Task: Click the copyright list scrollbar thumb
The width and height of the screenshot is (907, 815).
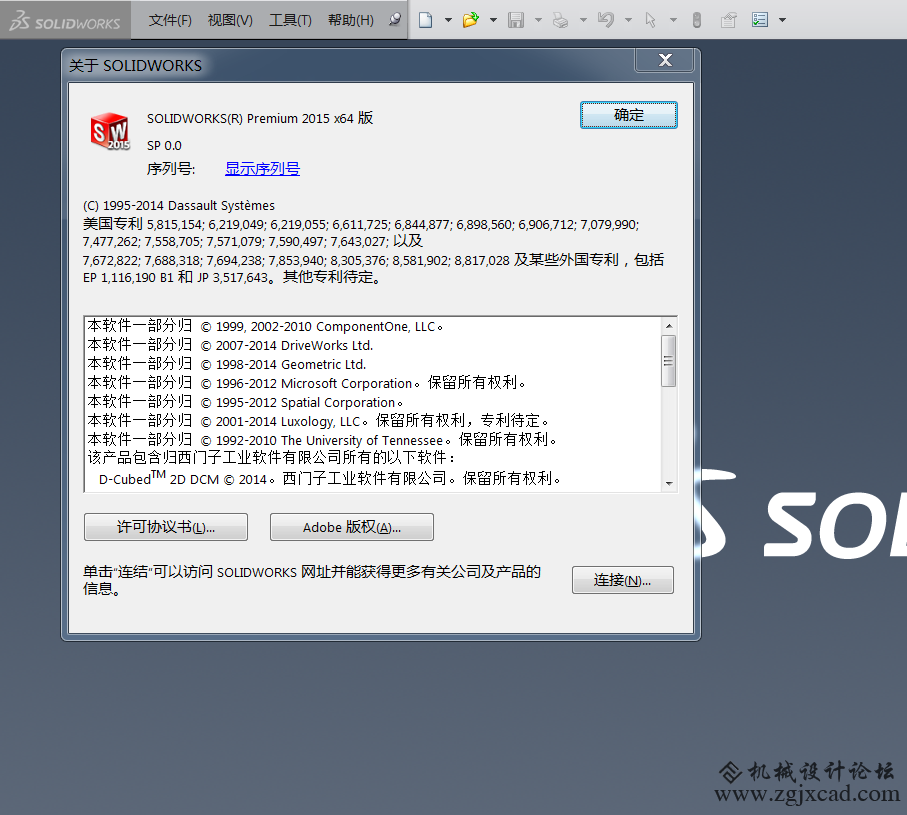Action: (669, 361)
